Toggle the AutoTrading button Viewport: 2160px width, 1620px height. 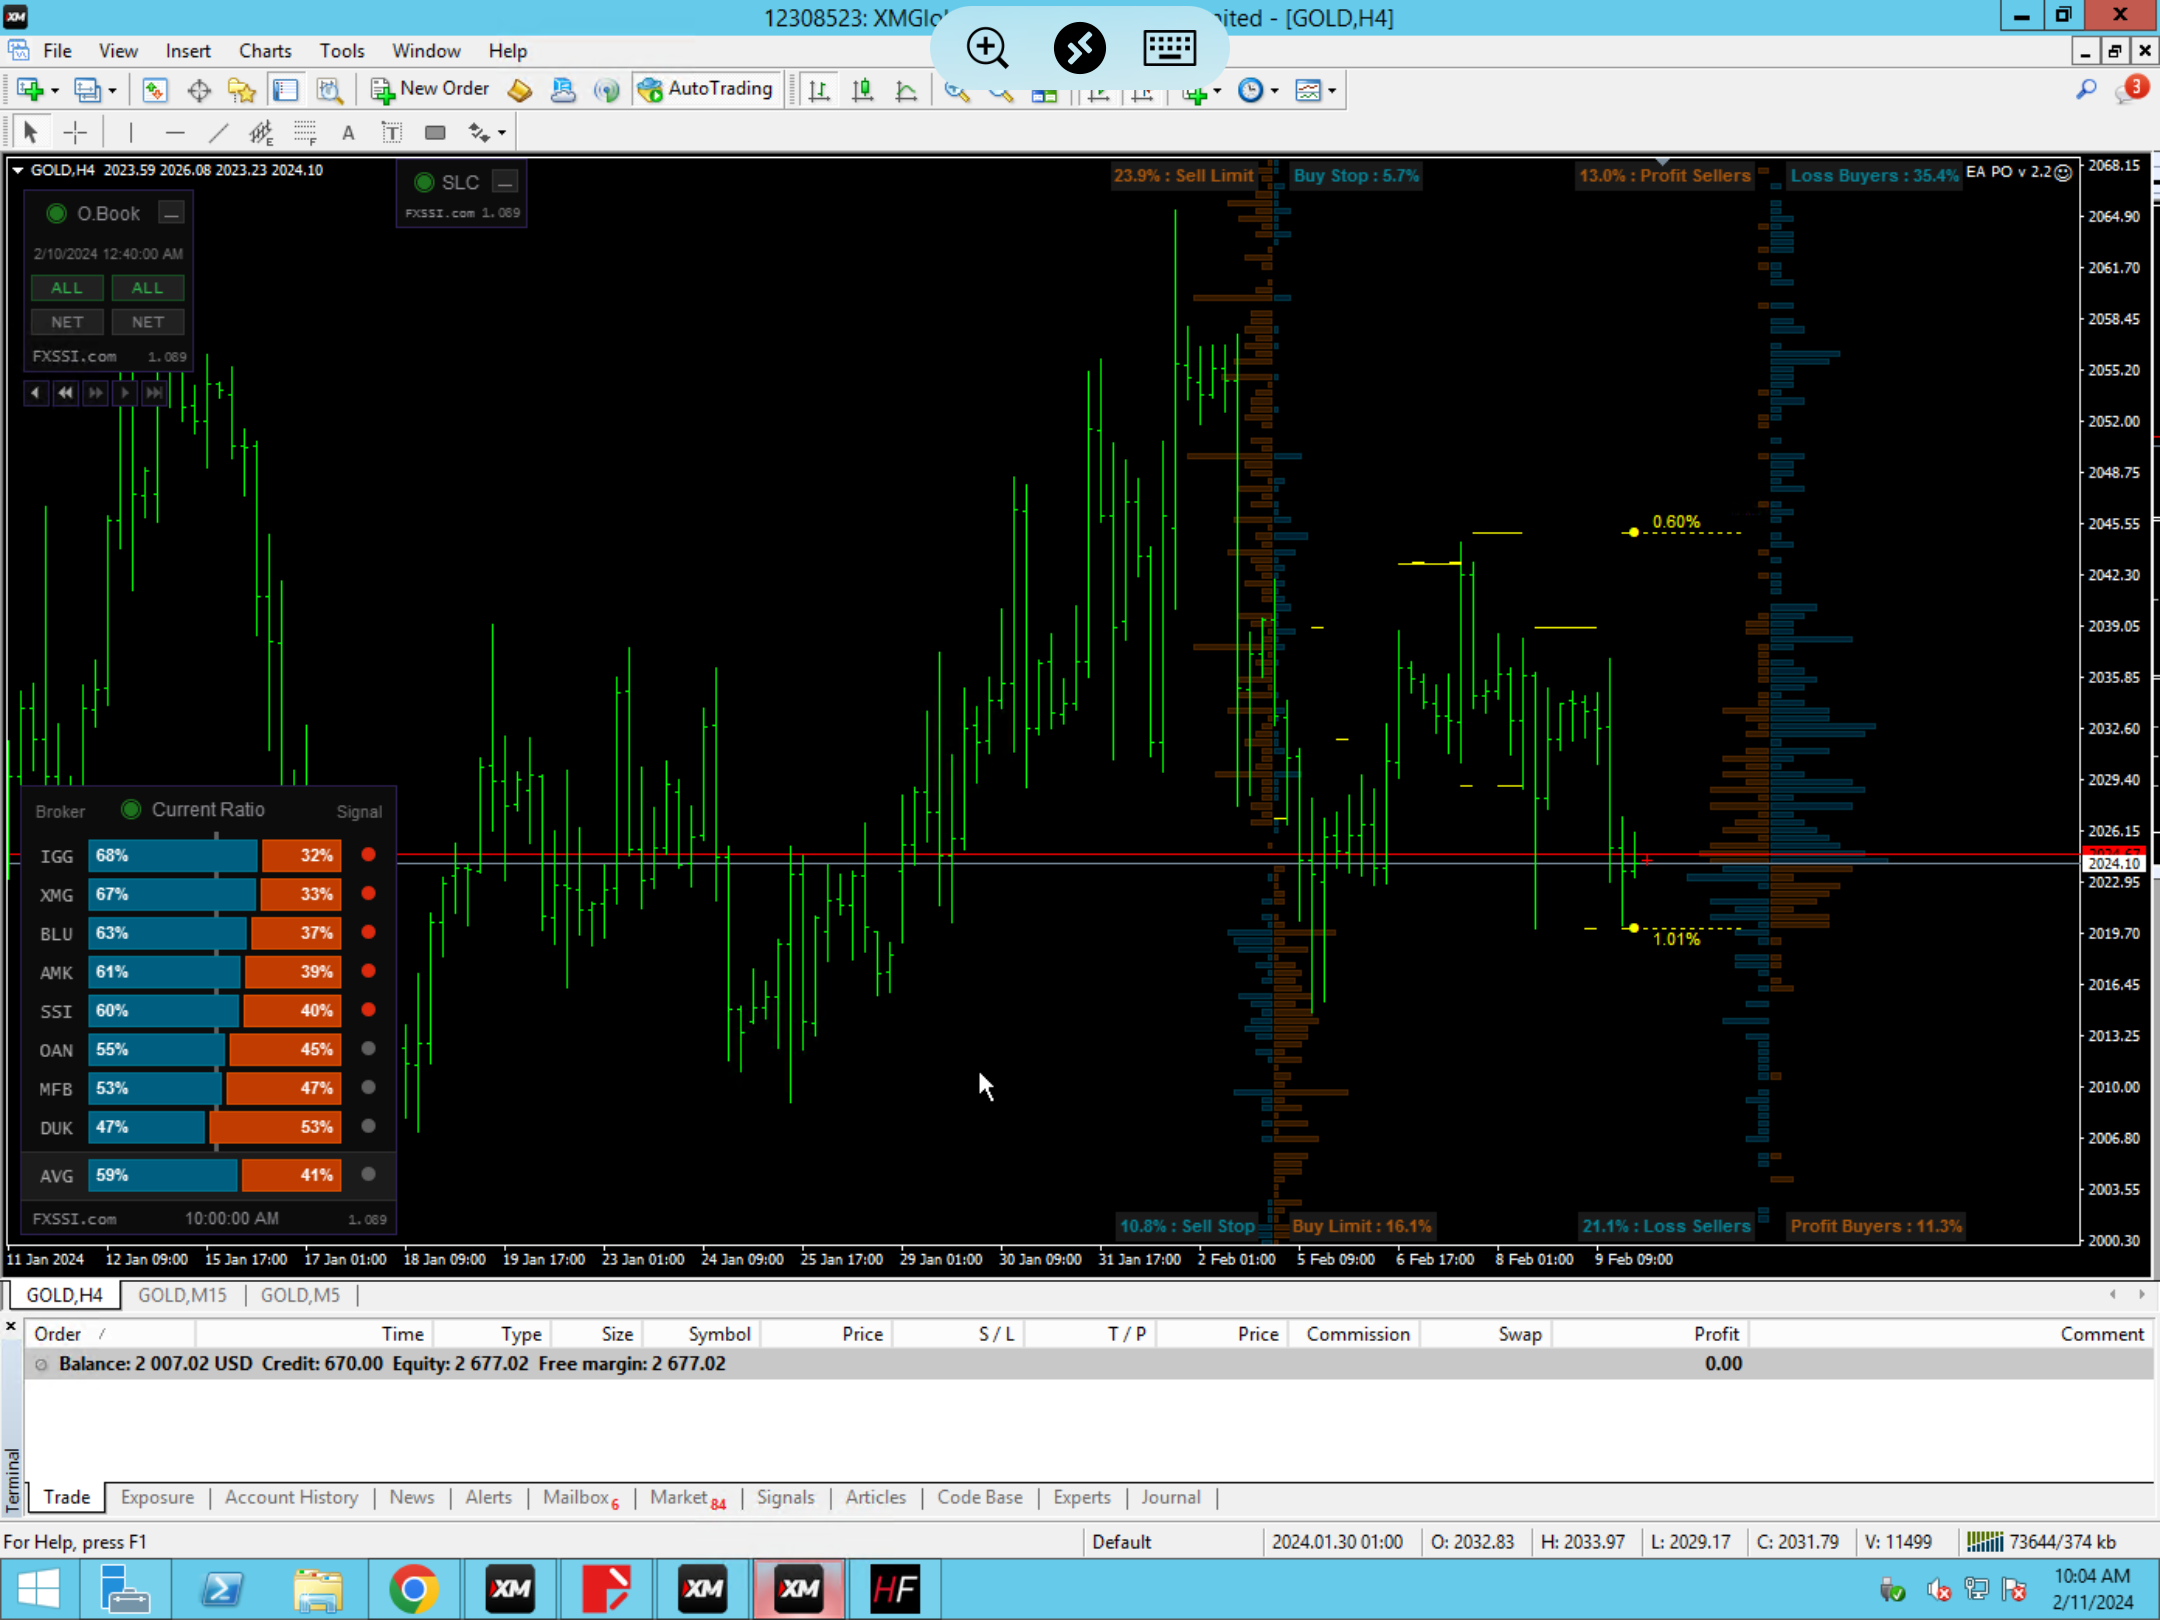point(706,89)
